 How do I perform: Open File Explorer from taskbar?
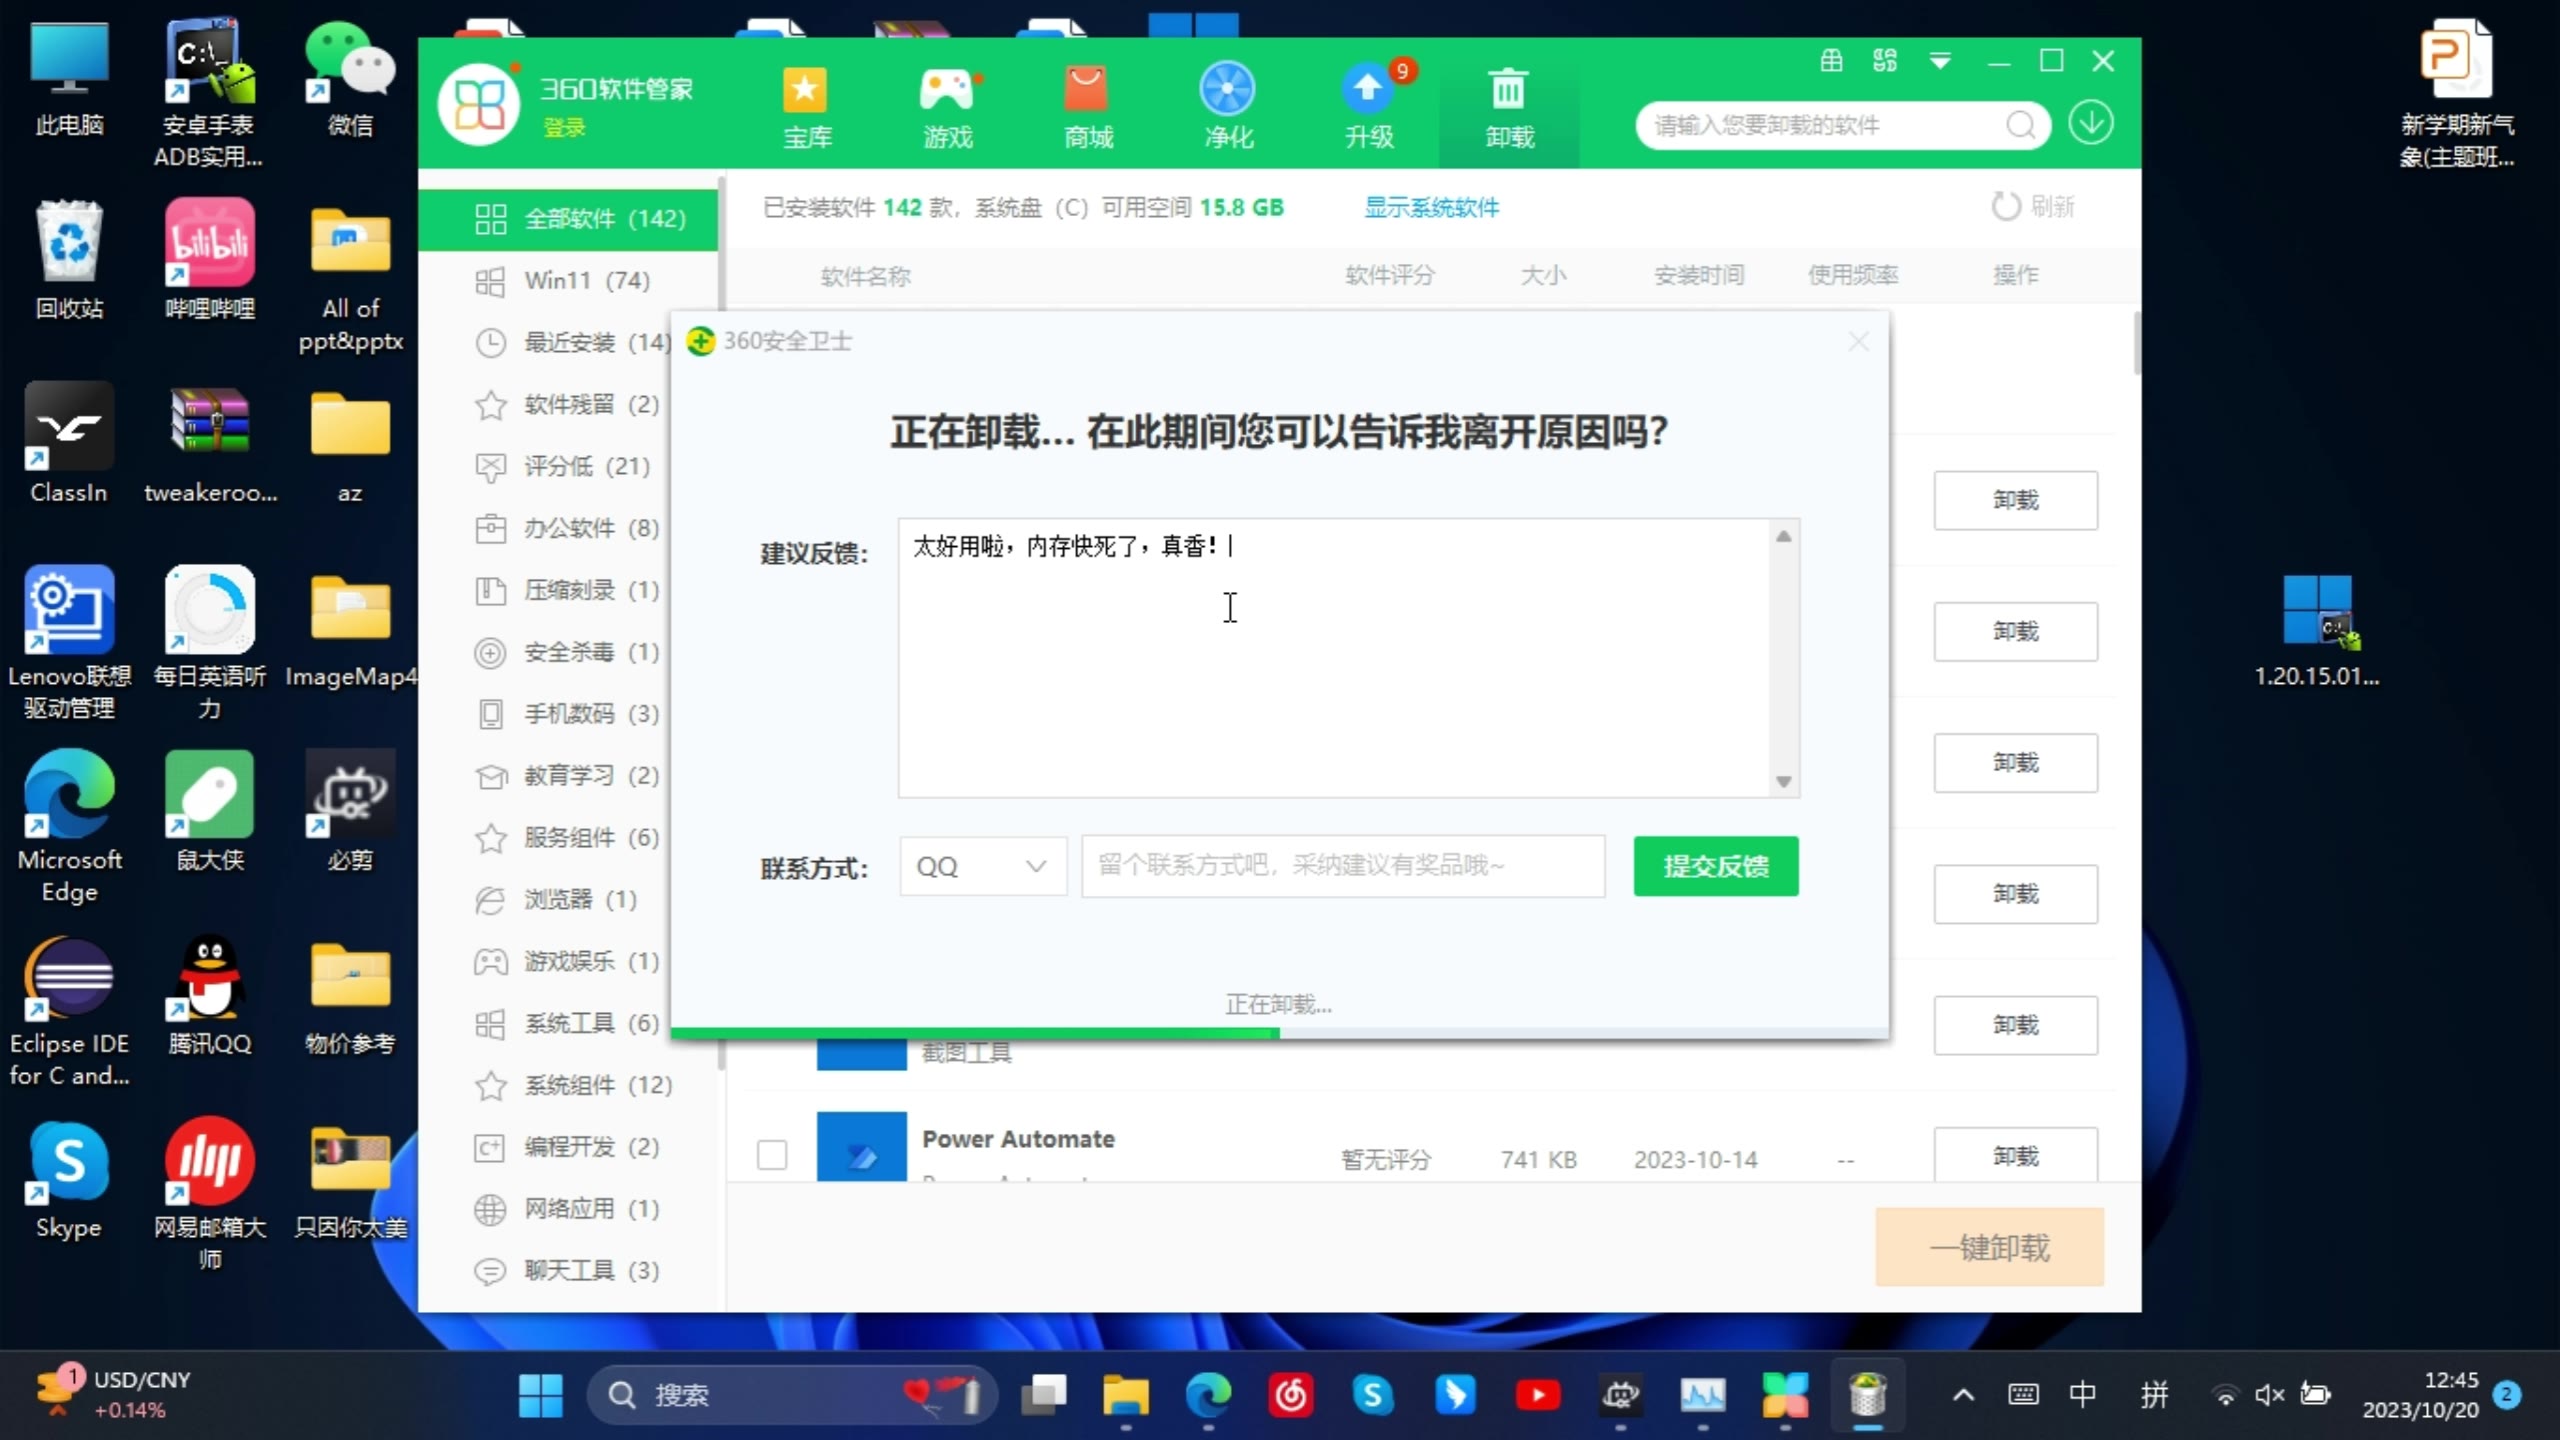[1126, 1395]
